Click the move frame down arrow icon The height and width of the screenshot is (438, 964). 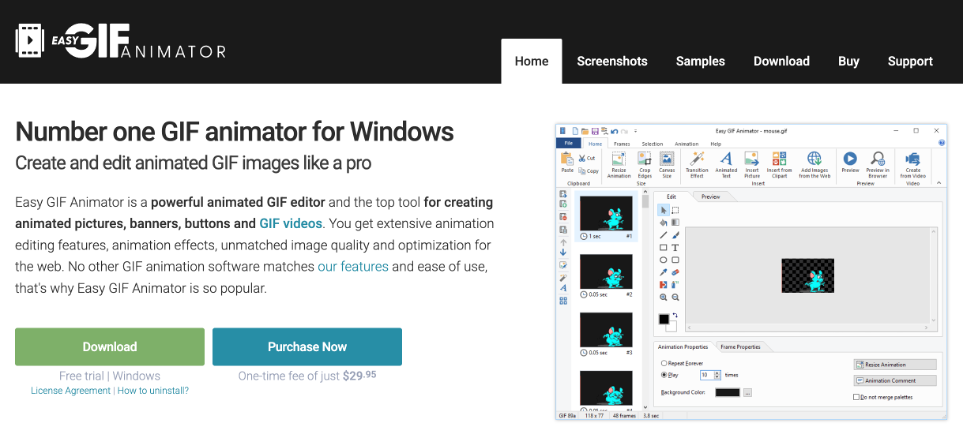coord(563,252)
